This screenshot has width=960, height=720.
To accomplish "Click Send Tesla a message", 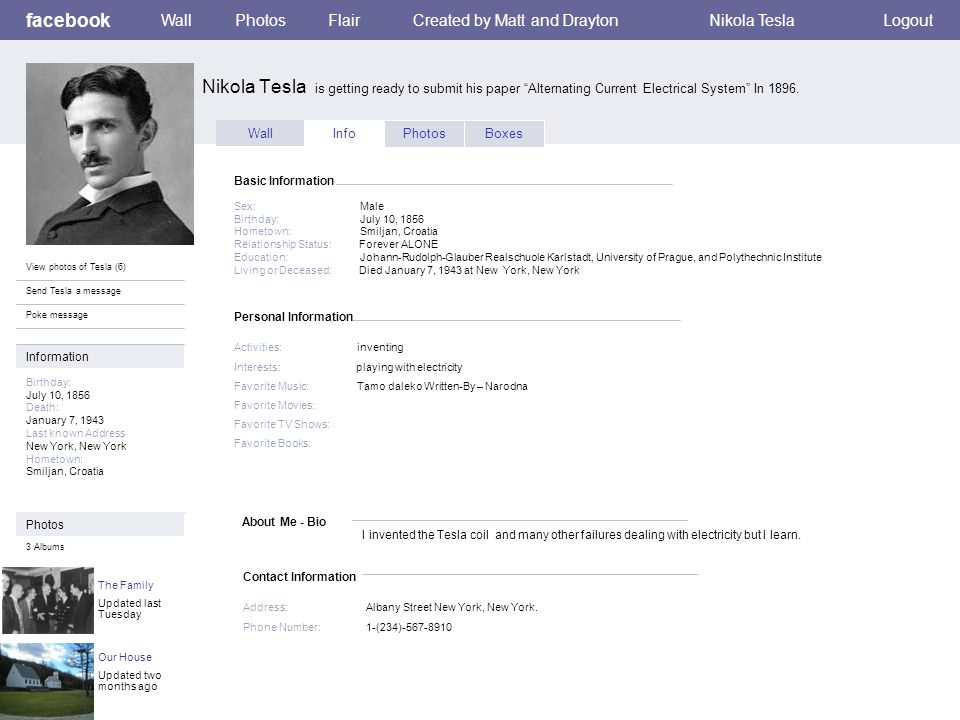I will [73, 291].
